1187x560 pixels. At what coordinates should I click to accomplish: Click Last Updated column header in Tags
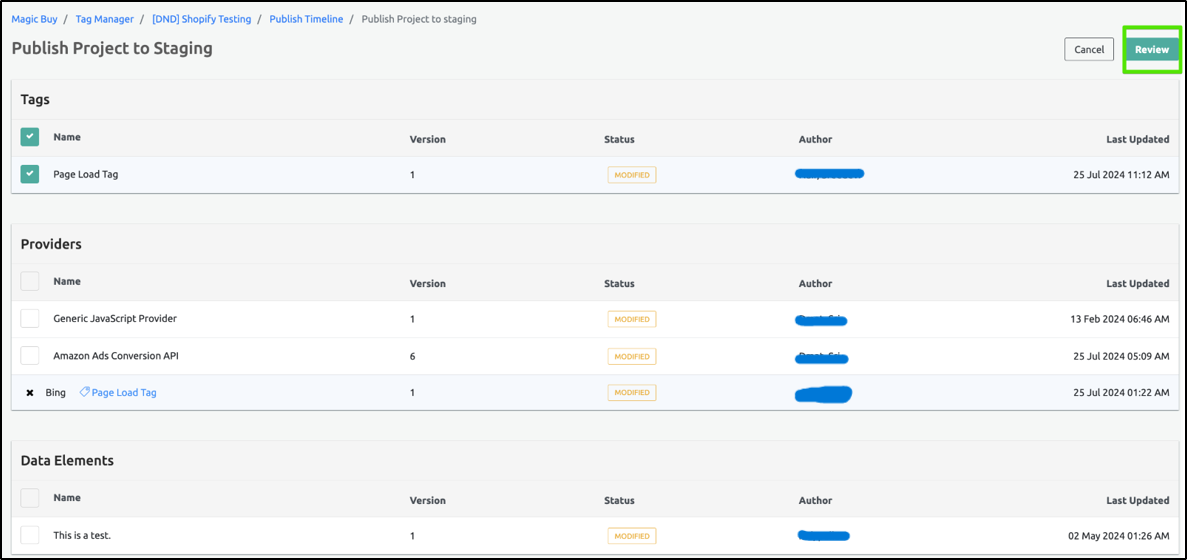(1137, 140)
